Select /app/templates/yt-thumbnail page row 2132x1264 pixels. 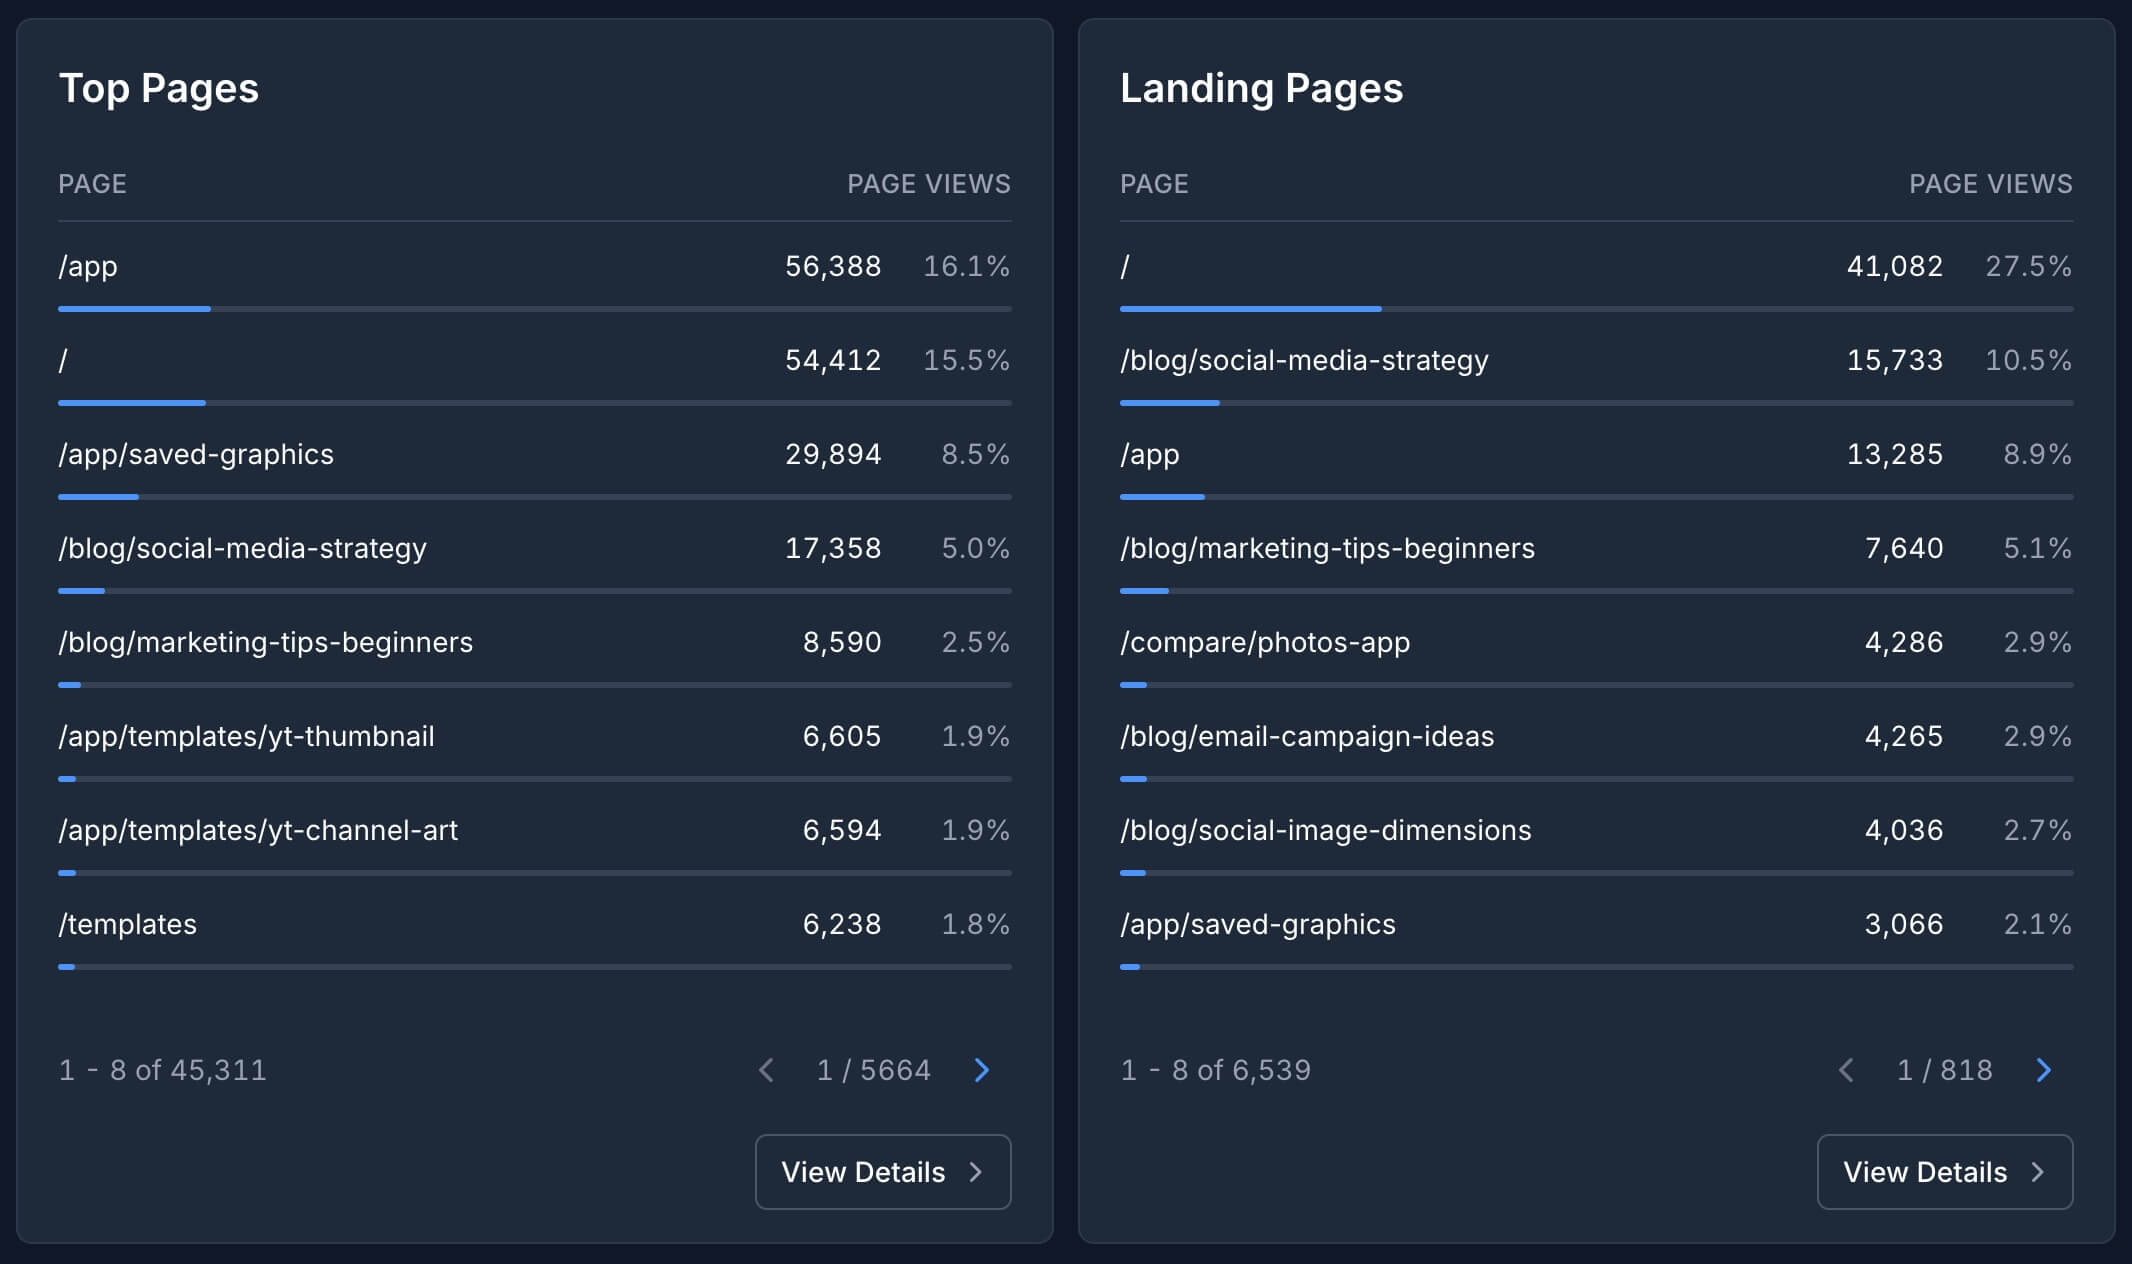point(246,736)
